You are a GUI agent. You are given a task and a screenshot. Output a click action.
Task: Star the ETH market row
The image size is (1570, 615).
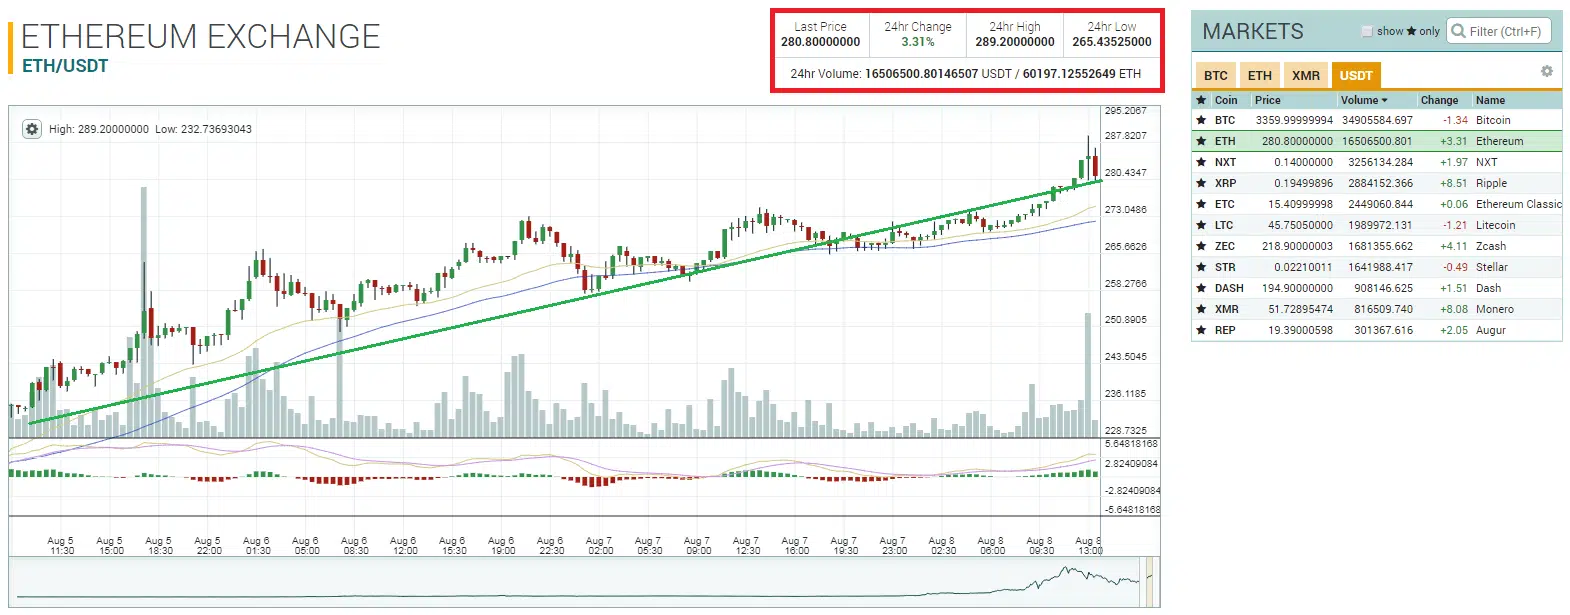coord(1201,141)
